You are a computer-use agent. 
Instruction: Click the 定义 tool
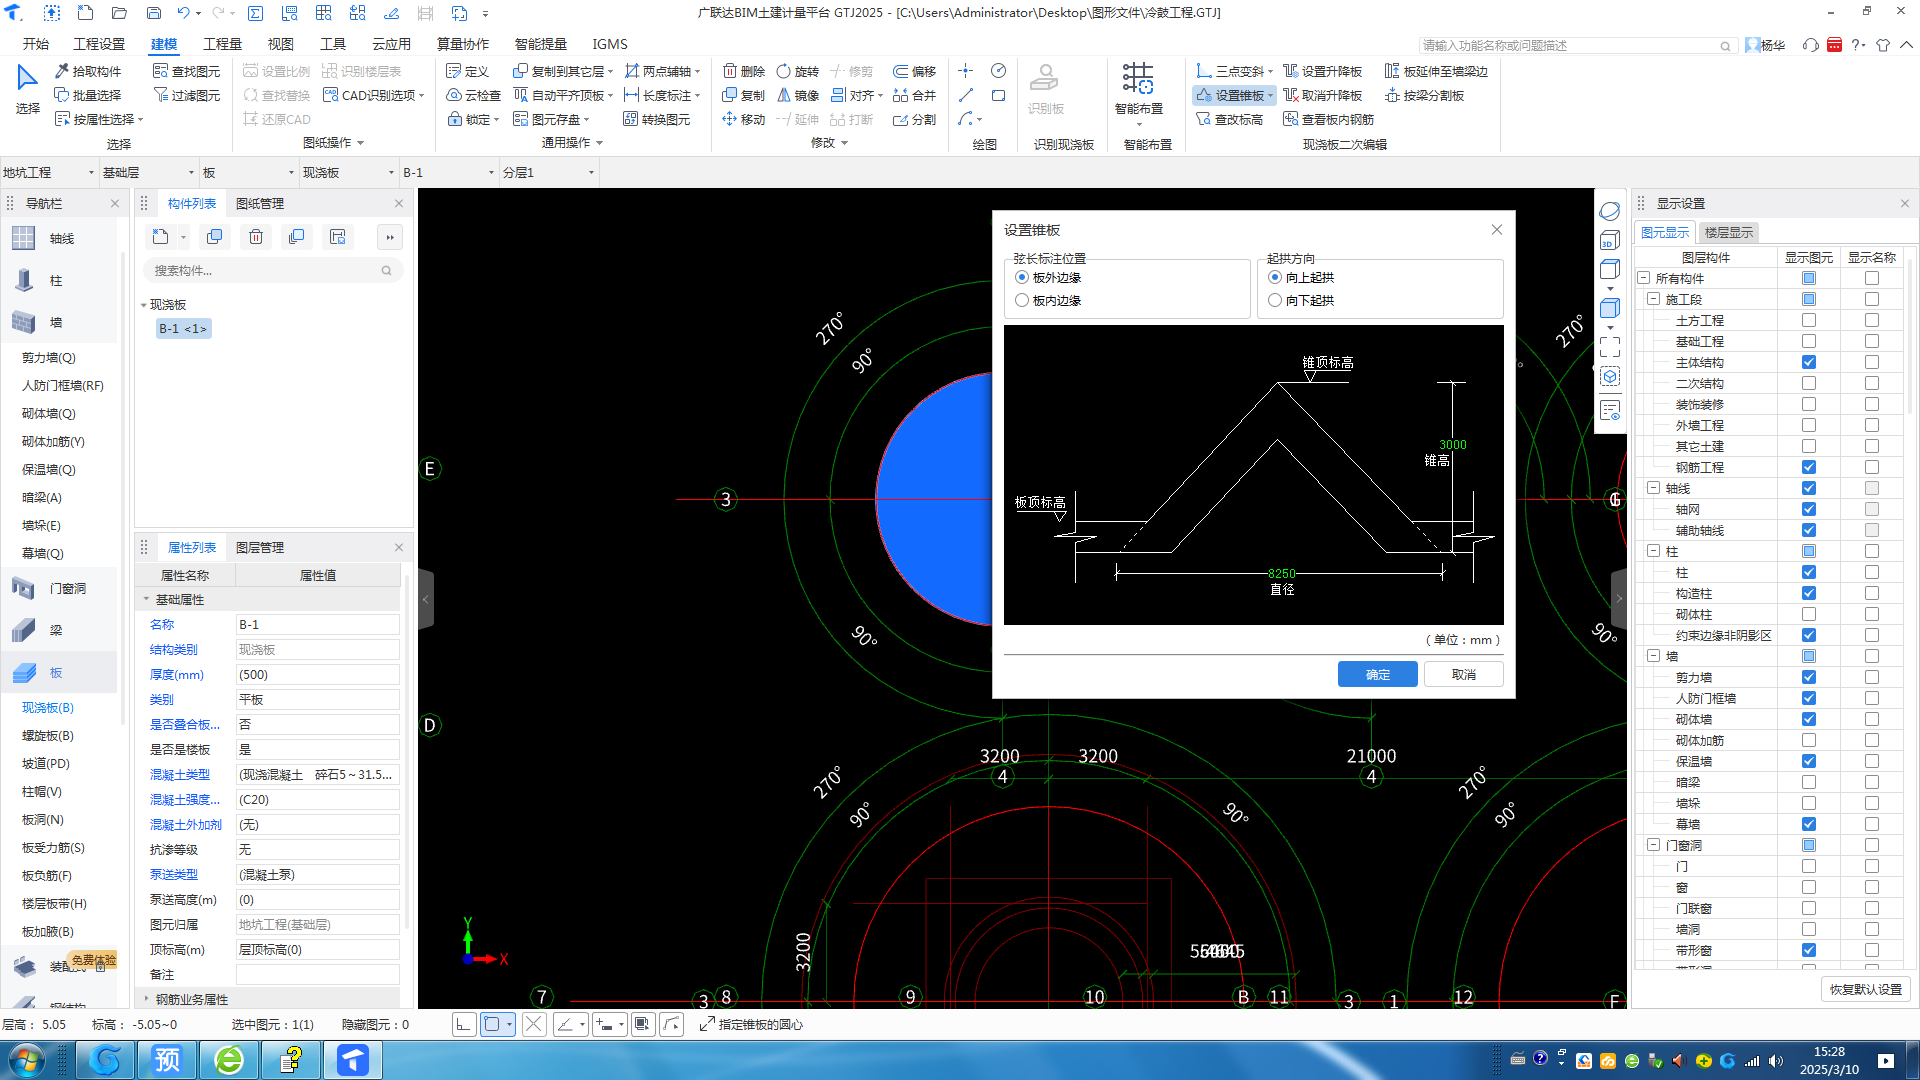point(467,71)
